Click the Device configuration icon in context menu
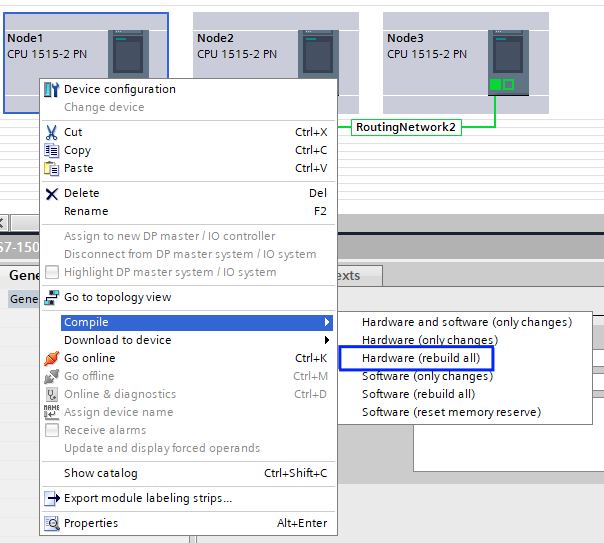 point(52,89)
